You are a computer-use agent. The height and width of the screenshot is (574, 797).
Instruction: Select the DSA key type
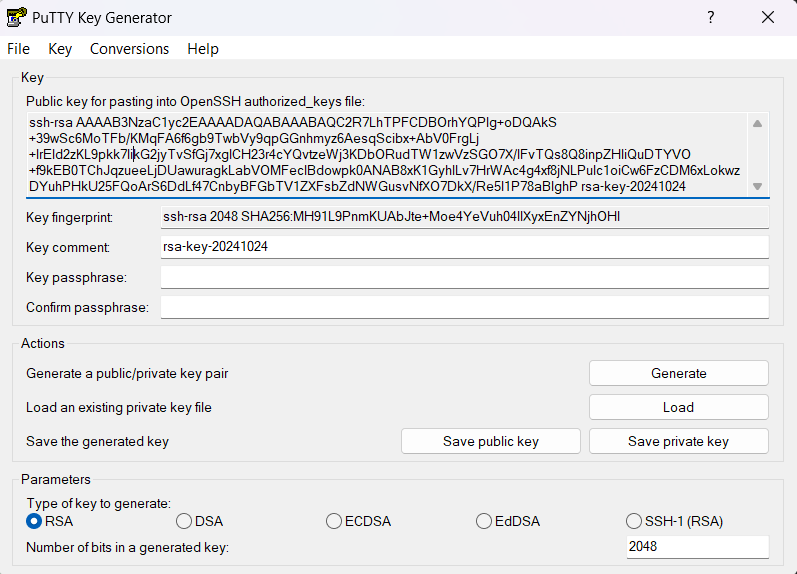point(199,521)
